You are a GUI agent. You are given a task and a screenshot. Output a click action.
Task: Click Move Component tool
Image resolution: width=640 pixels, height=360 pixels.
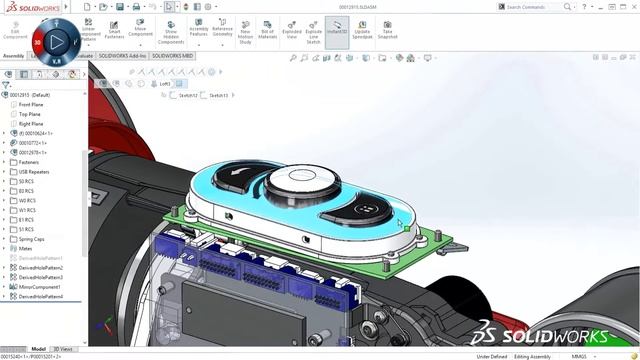(140, 28)
